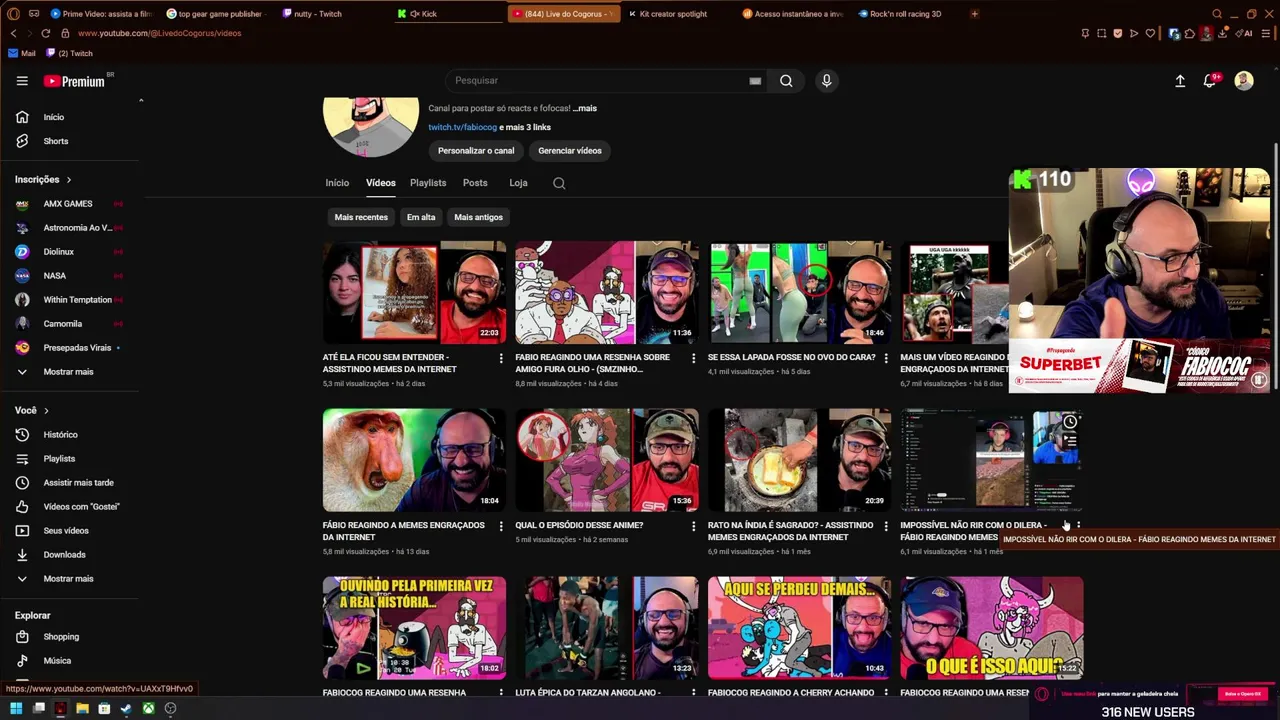Switch to the Posts channel tab
This screenshot has width=1280, height=720.
click(x=475, y=183)
